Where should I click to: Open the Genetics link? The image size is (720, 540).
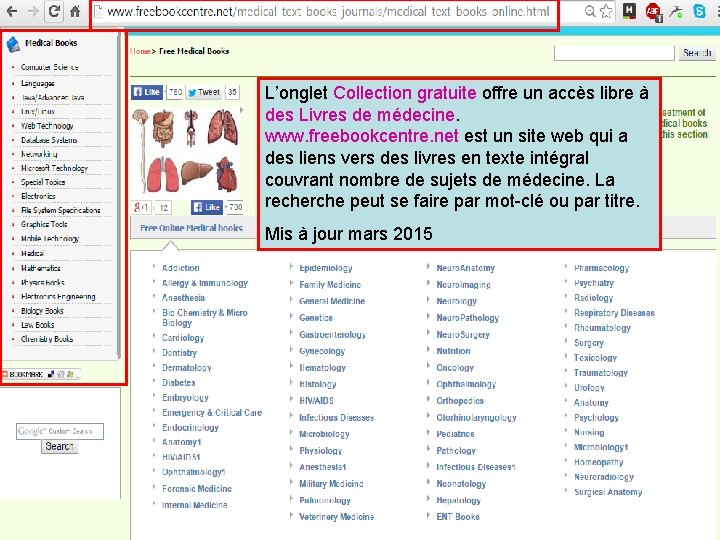[x=315, y=318]
